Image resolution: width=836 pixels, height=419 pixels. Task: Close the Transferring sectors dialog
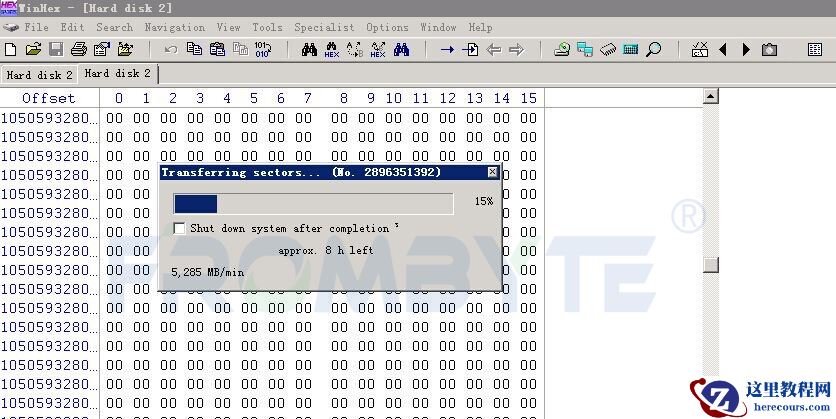tap(493, 172)
